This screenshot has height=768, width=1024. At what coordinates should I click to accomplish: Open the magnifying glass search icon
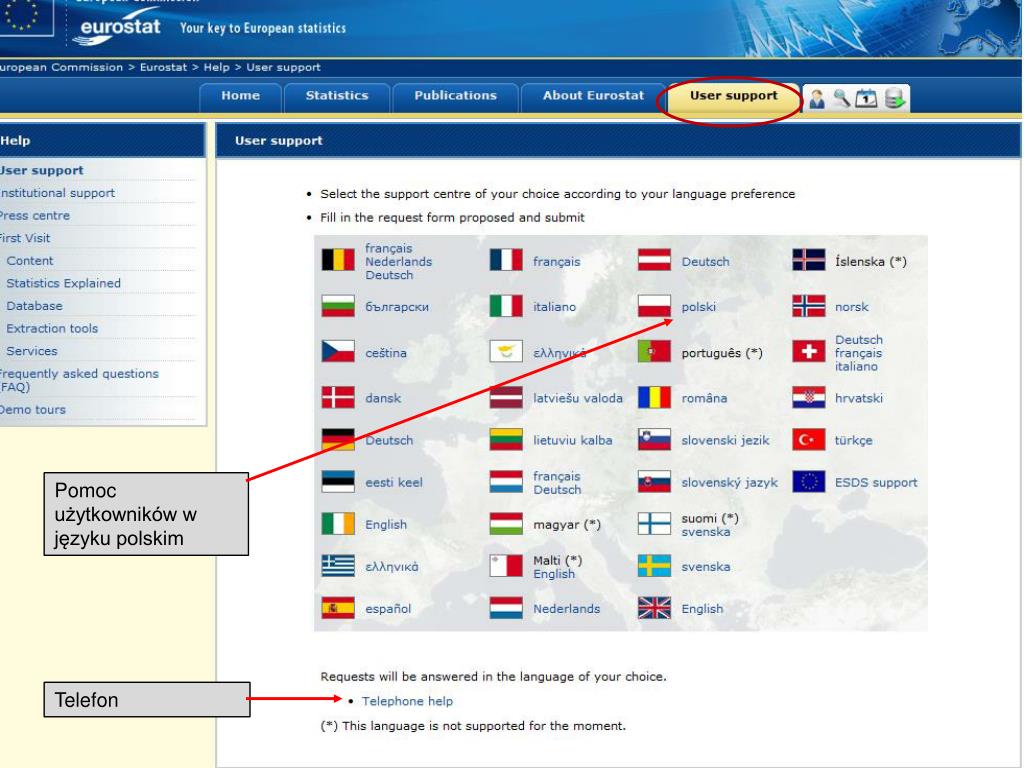tap(842, 99)
